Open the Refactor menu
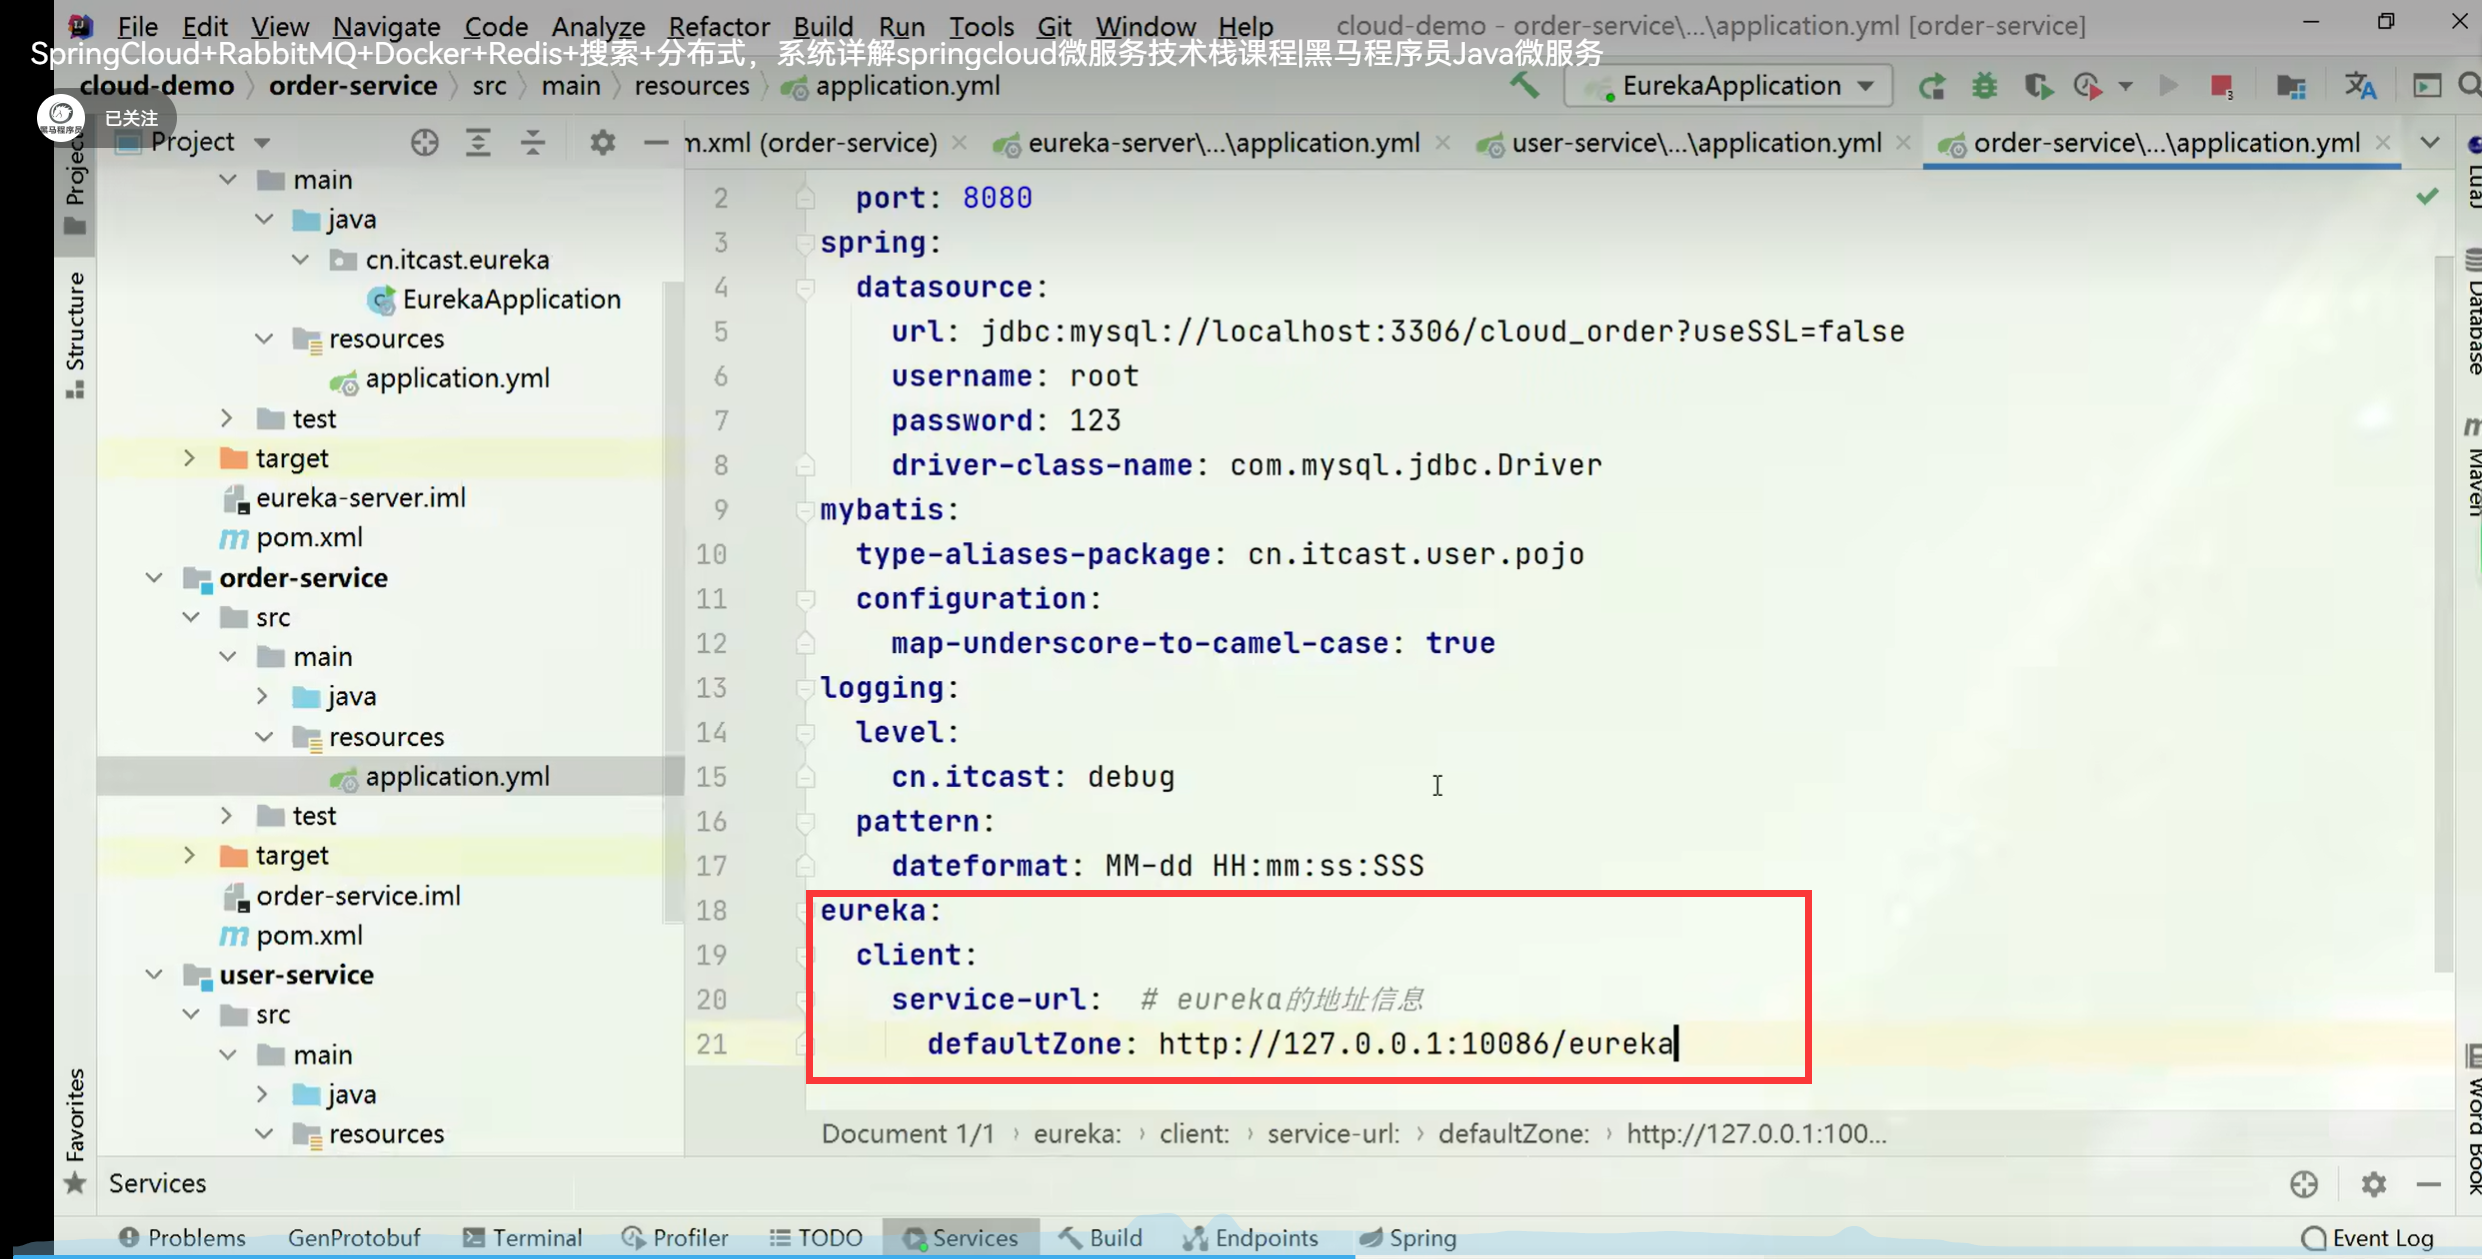 [x=718, y=26]
